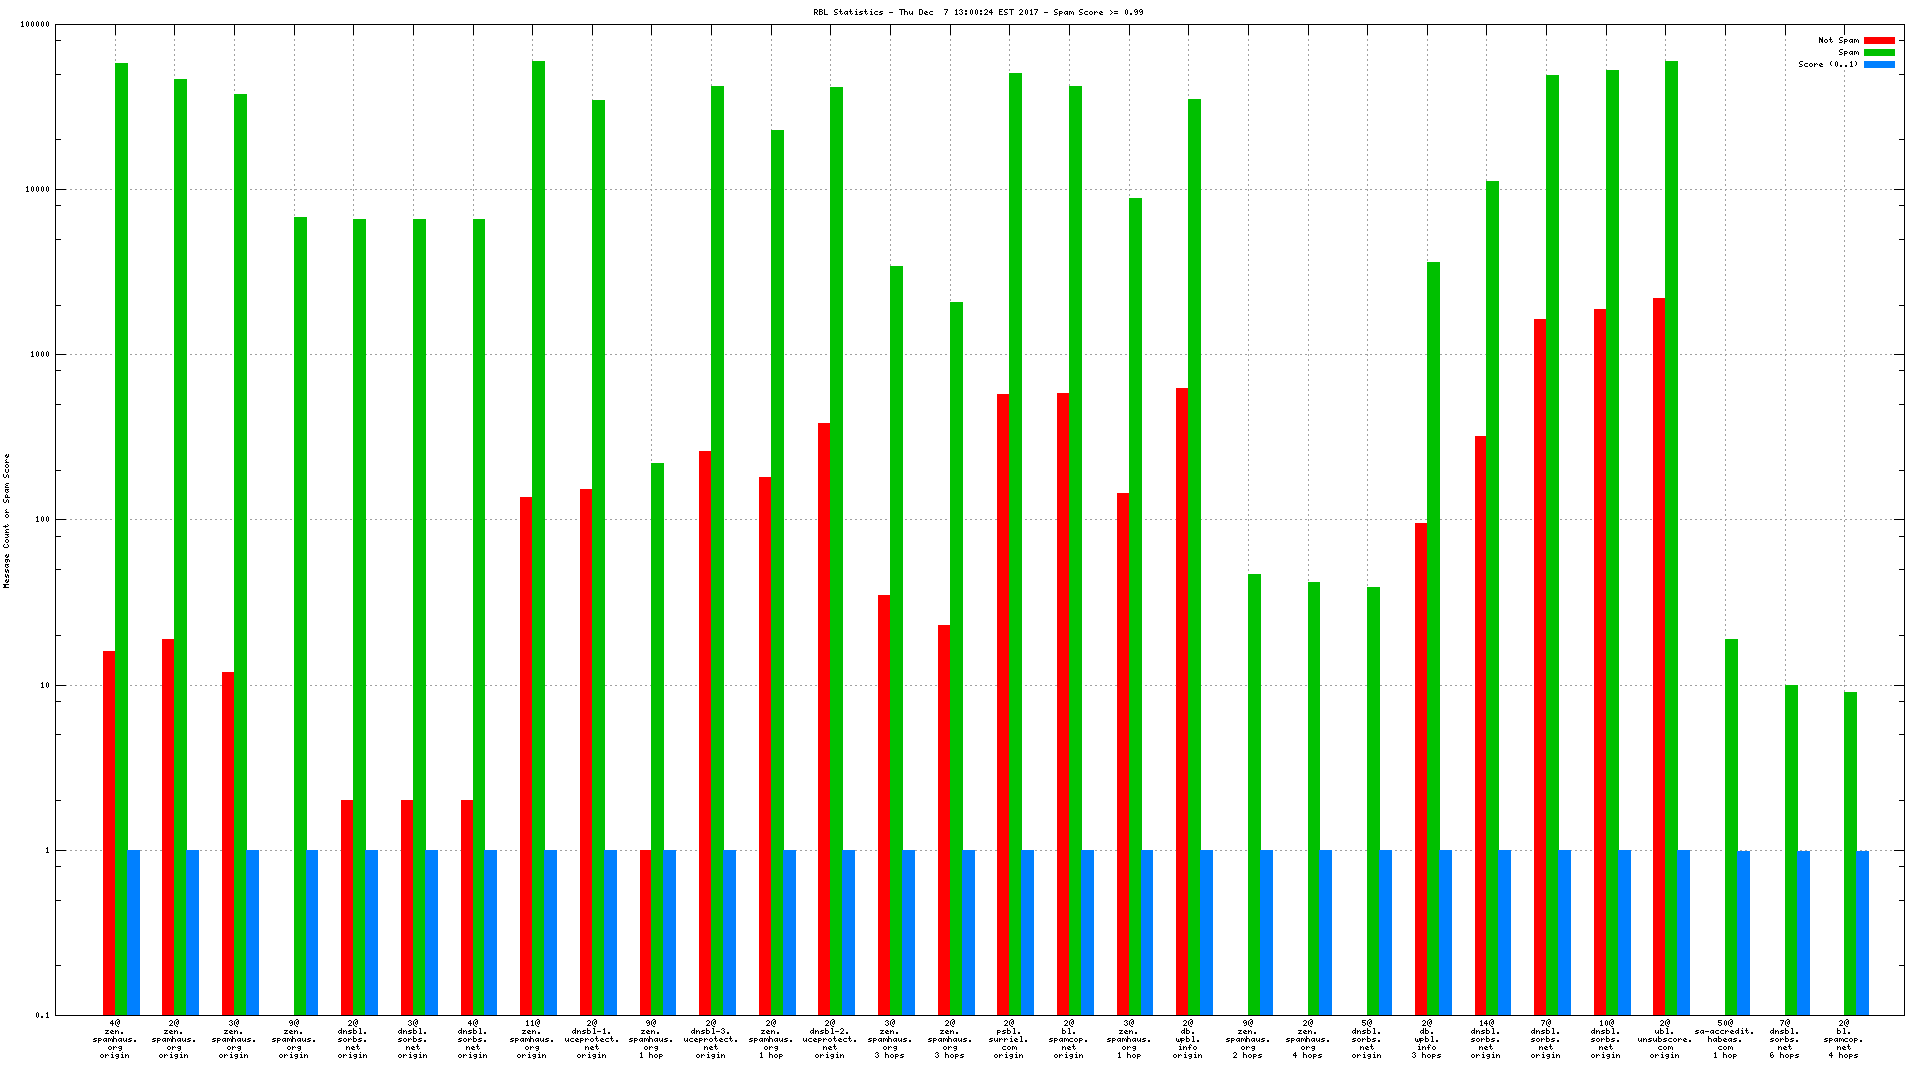The height and width of the screenshot is (1080, 1920).
Task: Click the 11@ zen.spamhaus.org origin label
Action: pyautogui.click(x=531, y=1038)
